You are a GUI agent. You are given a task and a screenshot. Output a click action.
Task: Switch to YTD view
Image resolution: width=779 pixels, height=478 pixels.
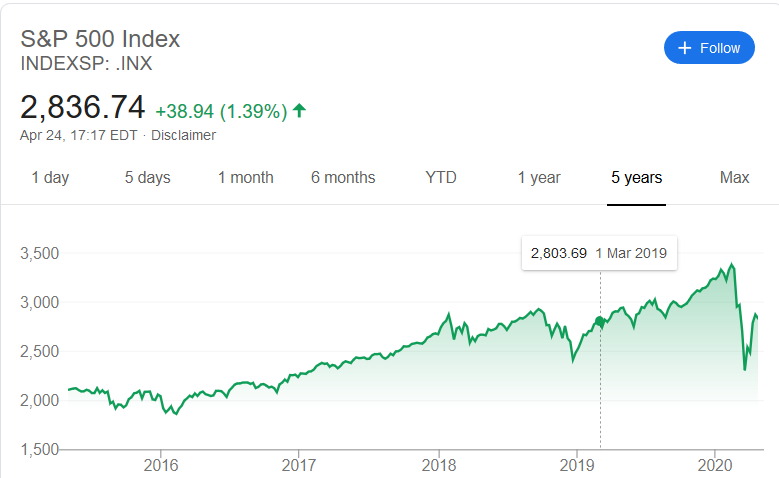click(441, 178)
